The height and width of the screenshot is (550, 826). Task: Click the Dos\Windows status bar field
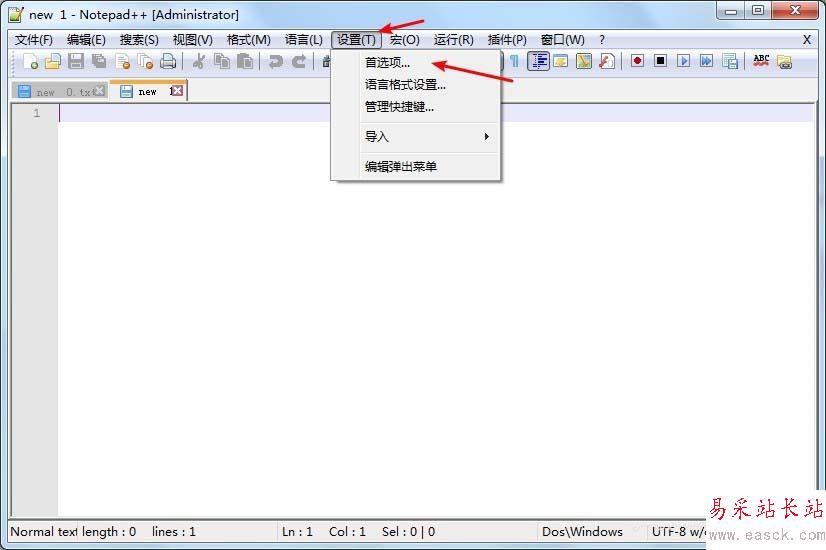coord(582,532)
